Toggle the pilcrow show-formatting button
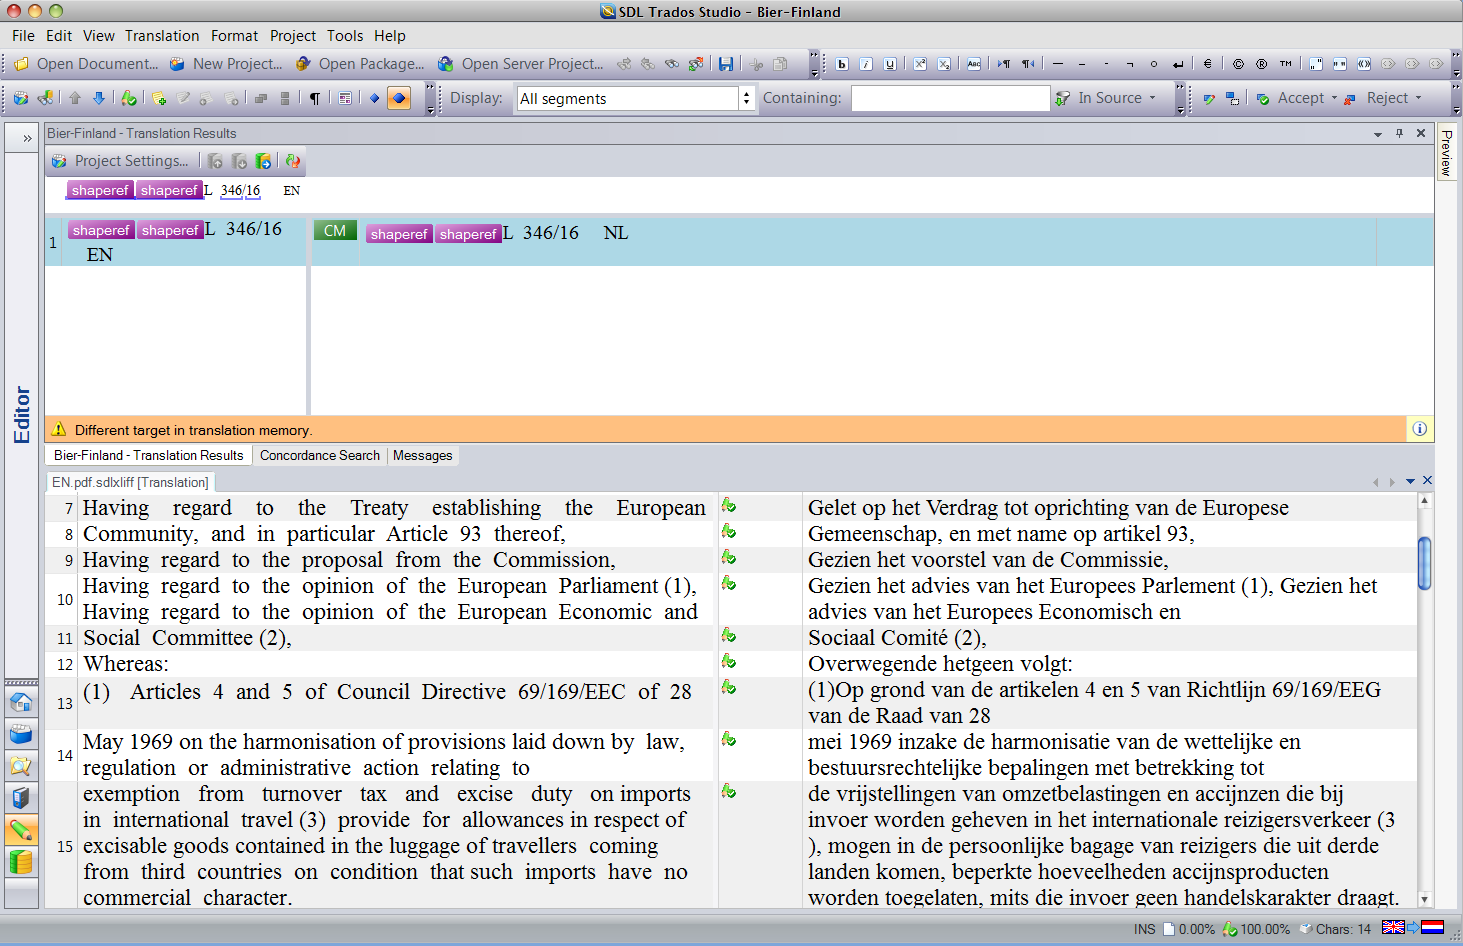Image resolution: width=1463 pixels, height=946 pixels. (x=315, y=98)
